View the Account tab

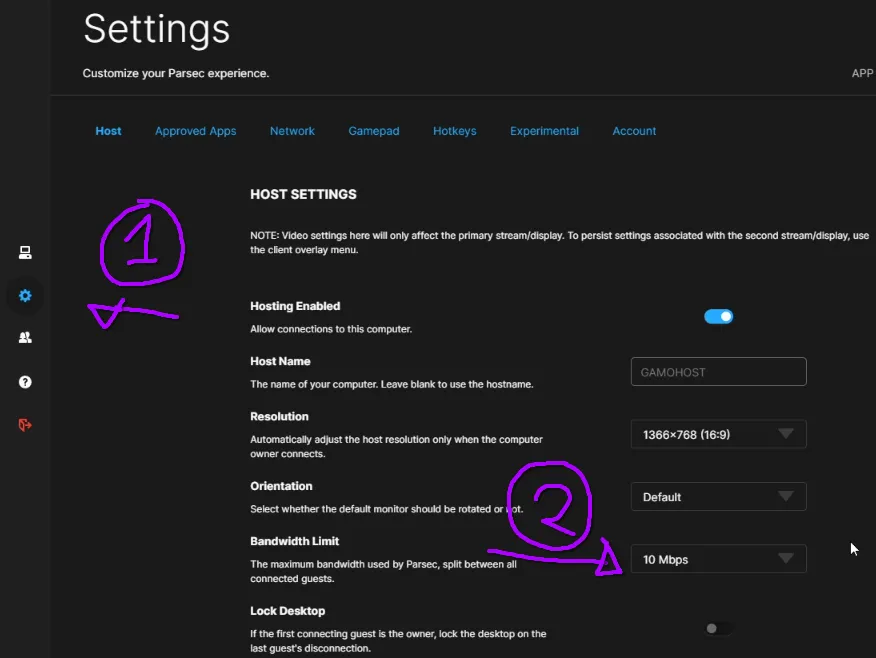634,131
